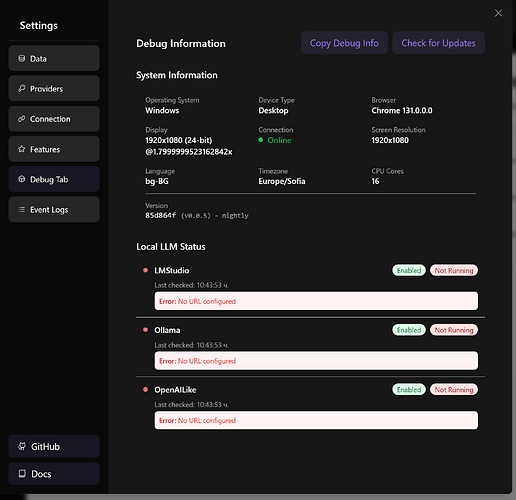This screenshot has height=500, width=516.
Task: Click the book icon beside Docs
Action: coord(22,473)
